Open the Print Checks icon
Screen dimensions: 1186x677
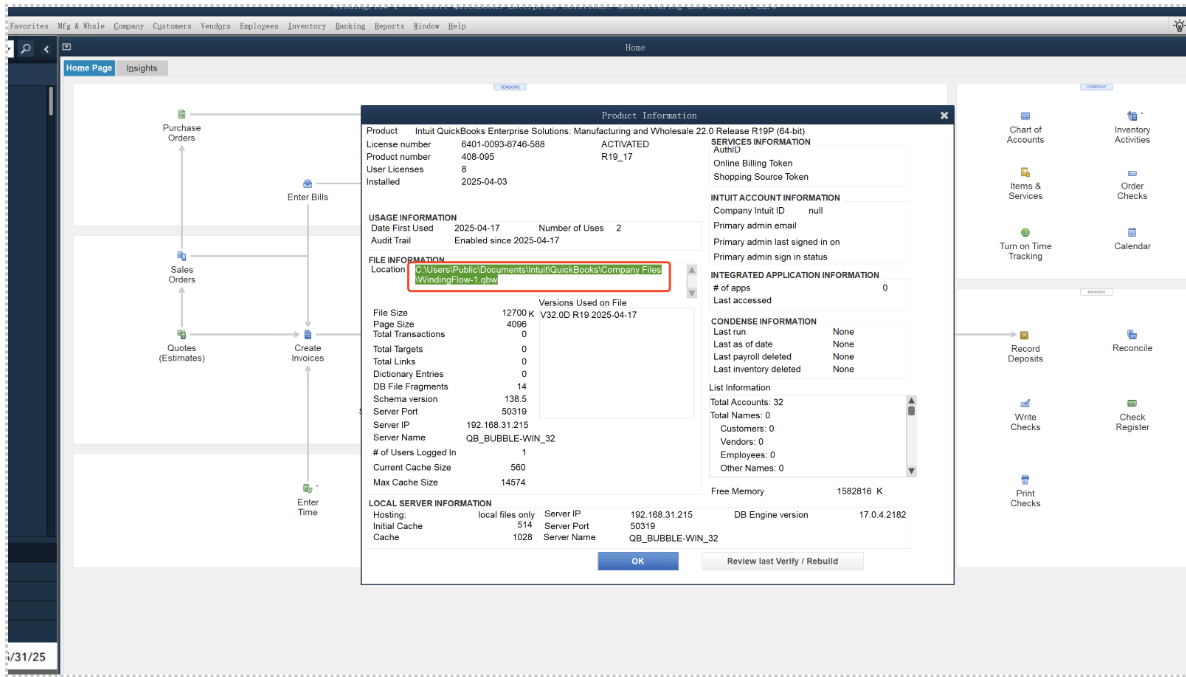1025,480
